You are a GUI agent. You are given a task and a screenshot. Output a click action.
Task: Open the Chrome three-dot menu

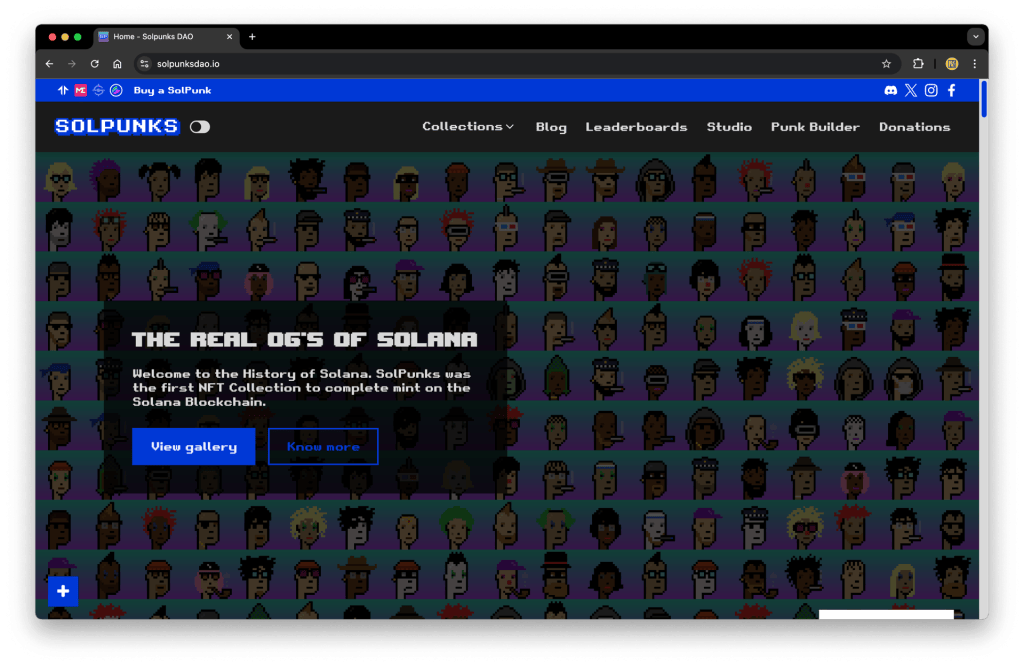coord(974,63)
